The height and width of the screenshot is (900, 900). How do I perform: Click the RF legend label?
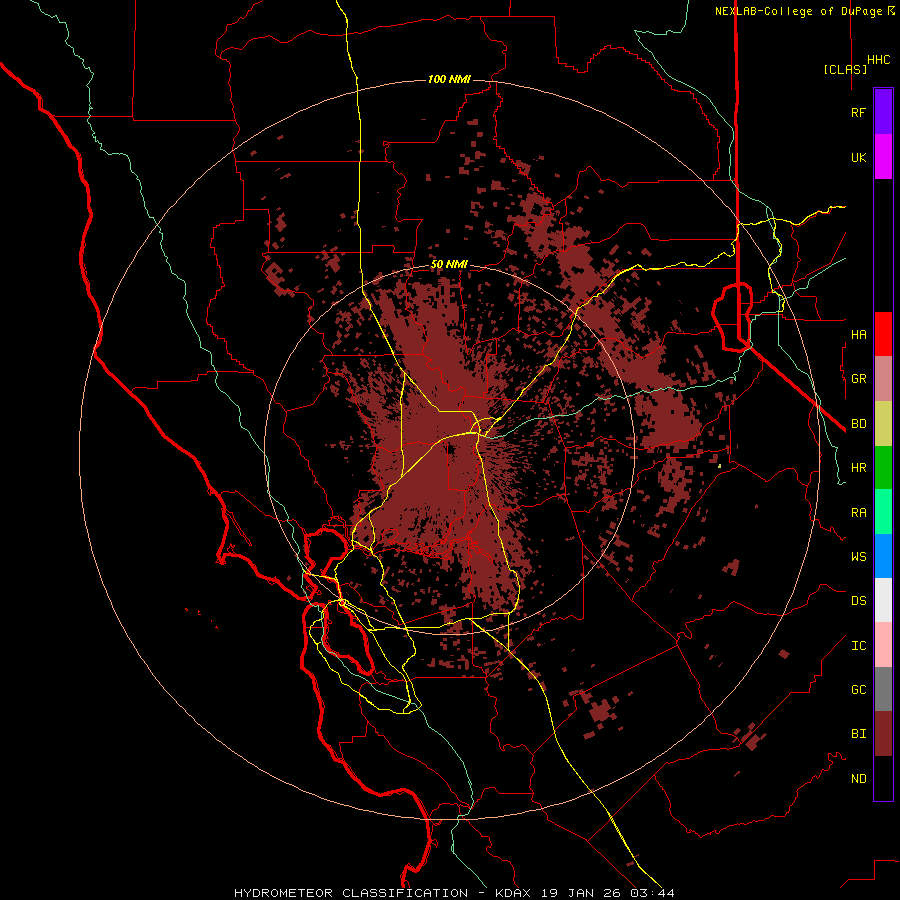(x=859, y=112)
